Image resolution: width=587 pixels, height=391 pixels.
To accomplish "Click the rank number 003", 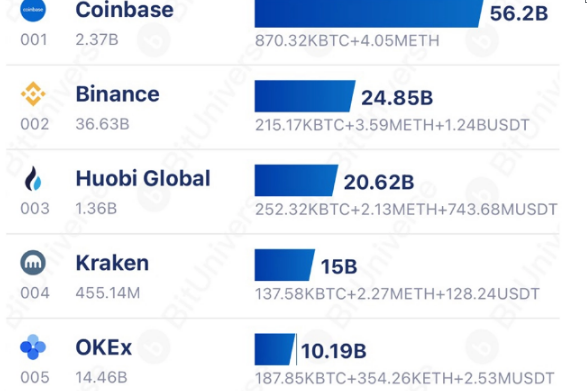I will (35, 209).
